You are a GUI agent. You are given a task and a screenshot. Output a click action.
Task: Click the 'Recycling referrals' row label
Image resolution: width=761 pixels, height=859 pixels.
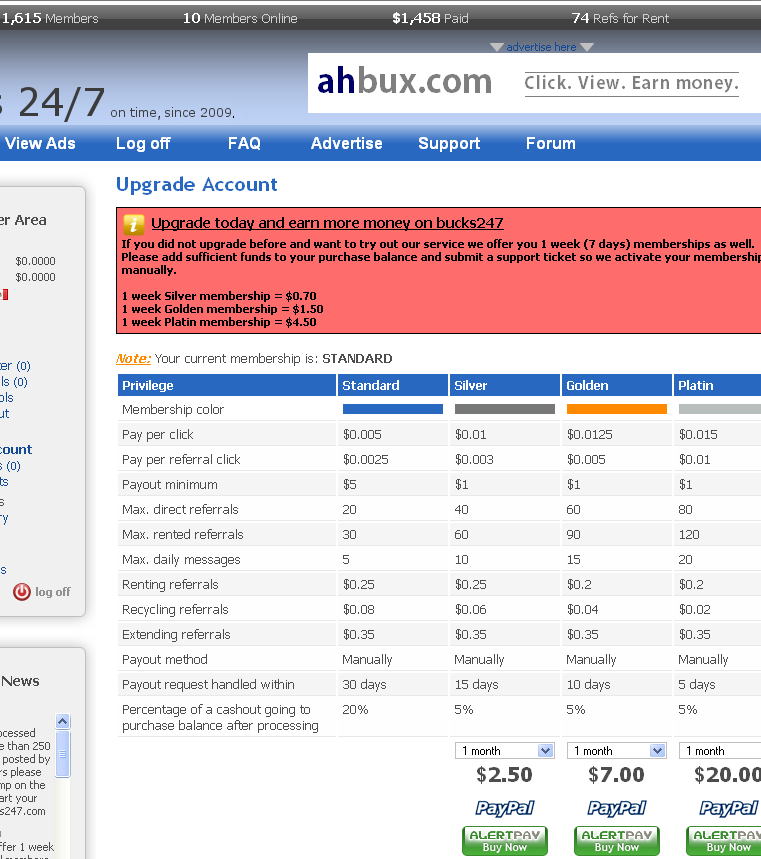click(x=175, y=610)
